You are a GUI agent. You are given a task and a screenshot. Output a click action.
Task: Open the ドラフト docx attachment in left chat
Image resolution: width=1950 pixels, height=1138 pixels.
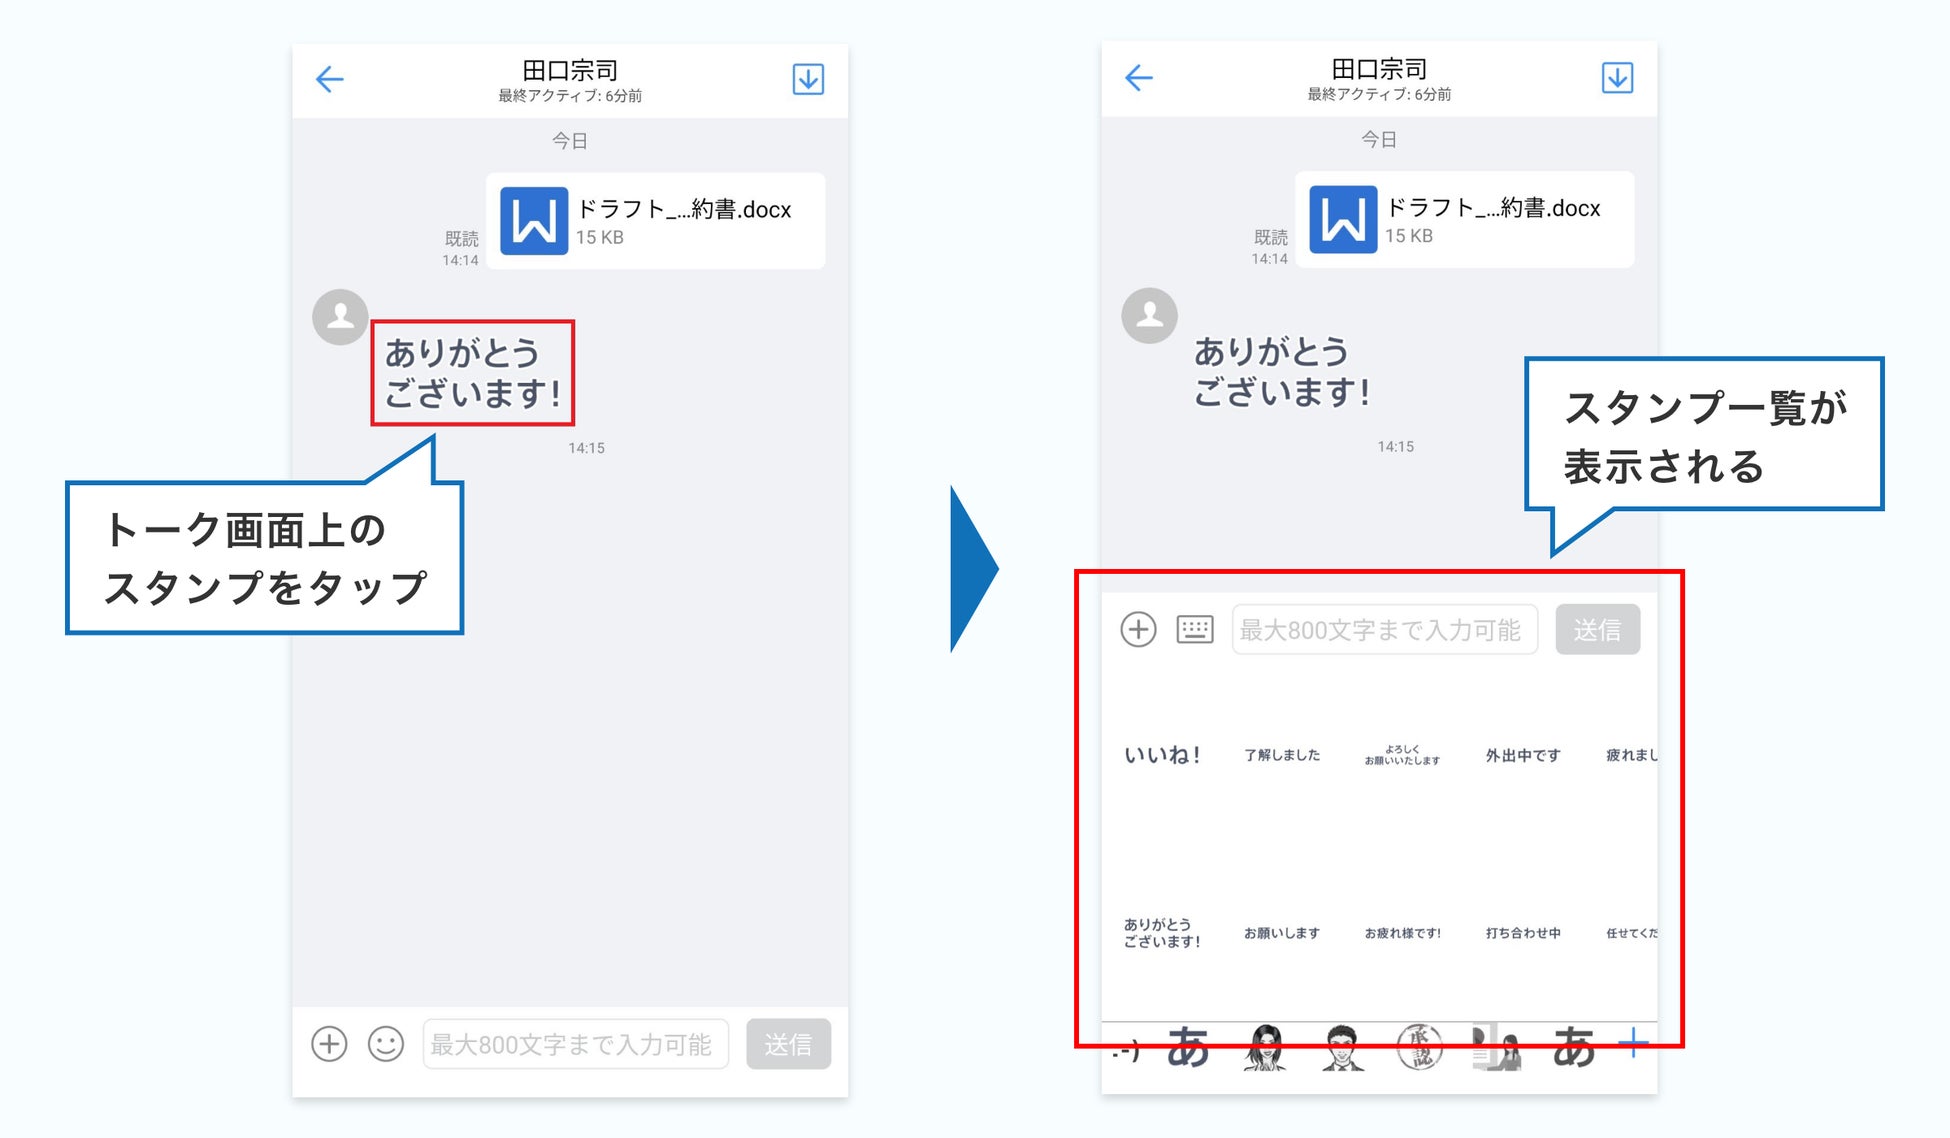[656, 221]
